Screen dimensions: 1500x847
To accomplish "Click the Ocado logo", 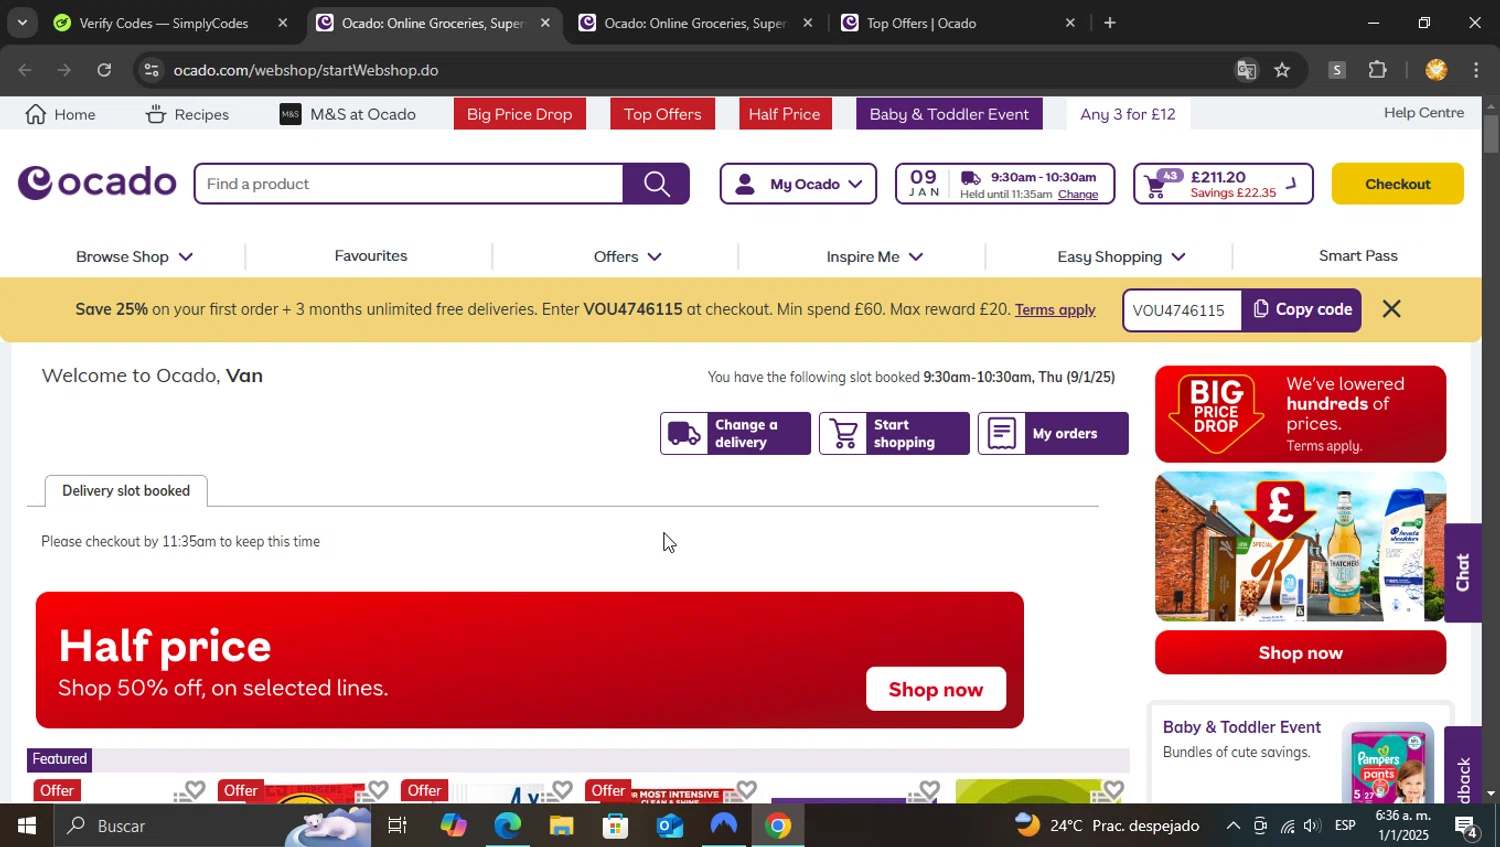I will 97,183.
